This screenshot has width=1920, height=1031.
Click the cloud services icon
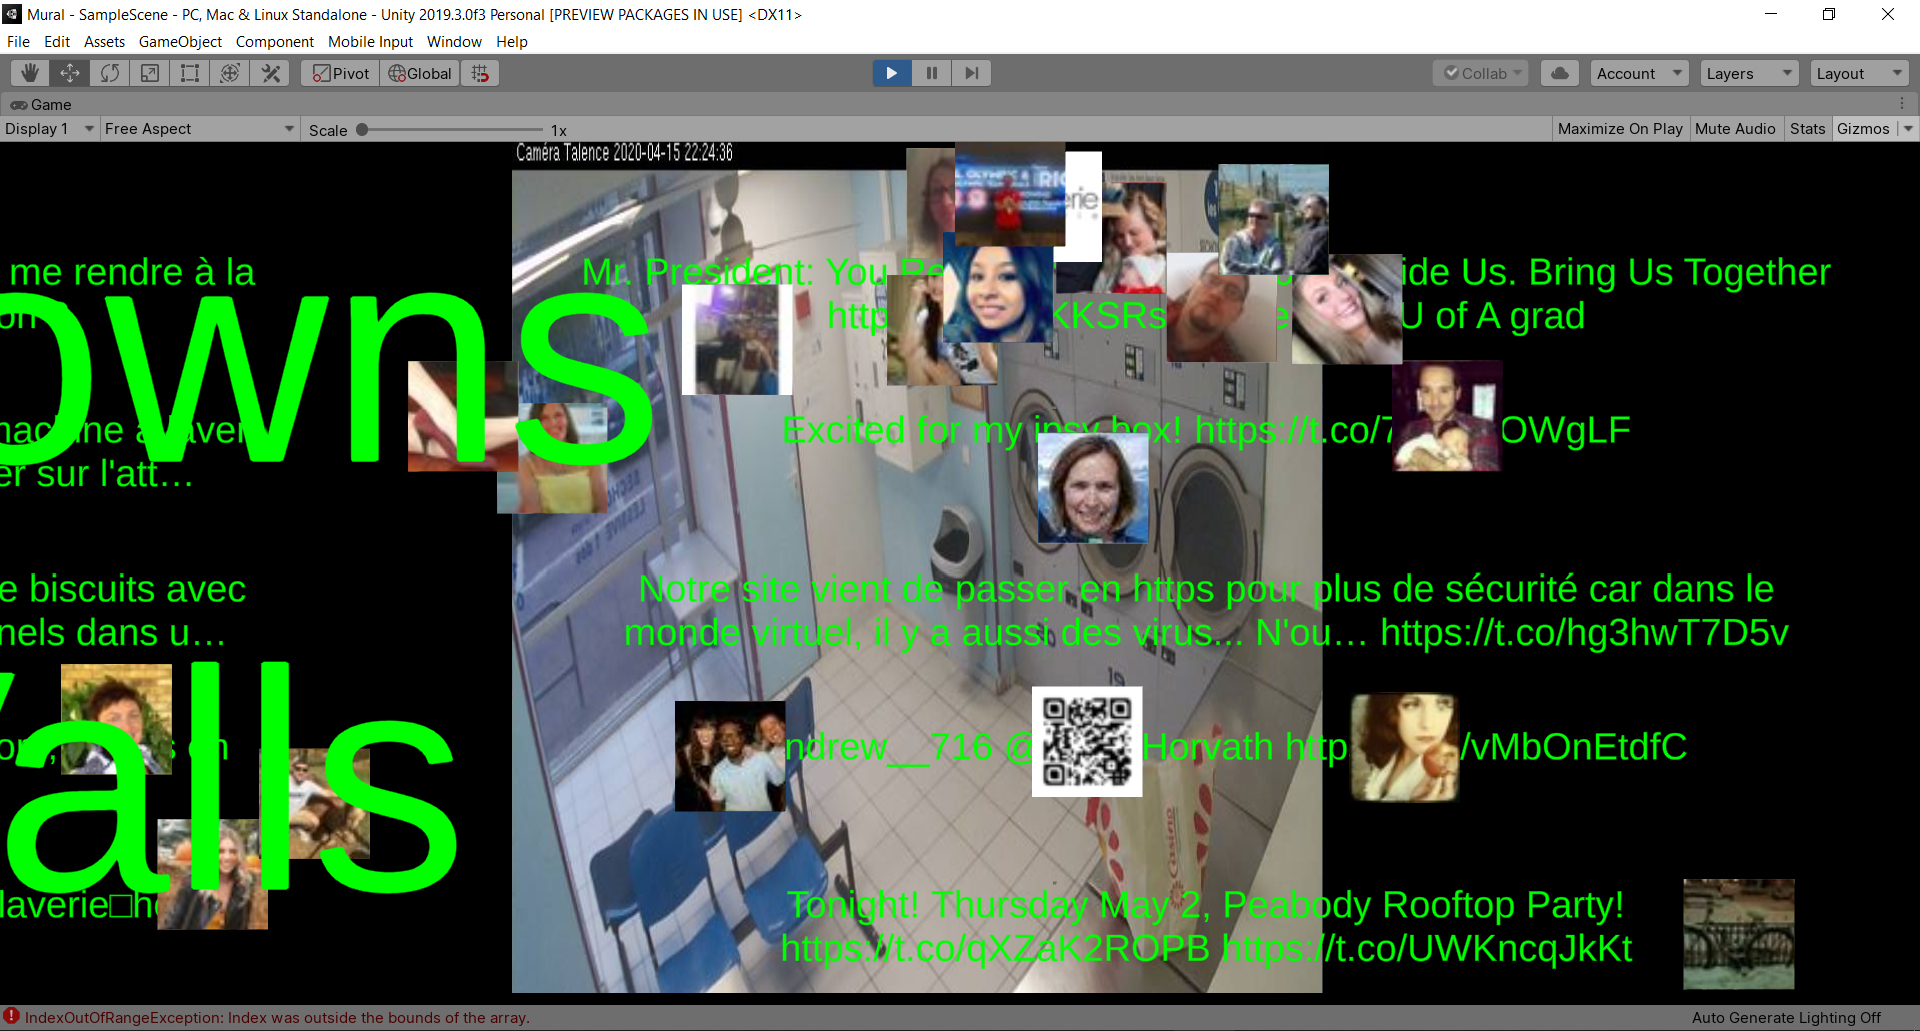[1559, 73]
